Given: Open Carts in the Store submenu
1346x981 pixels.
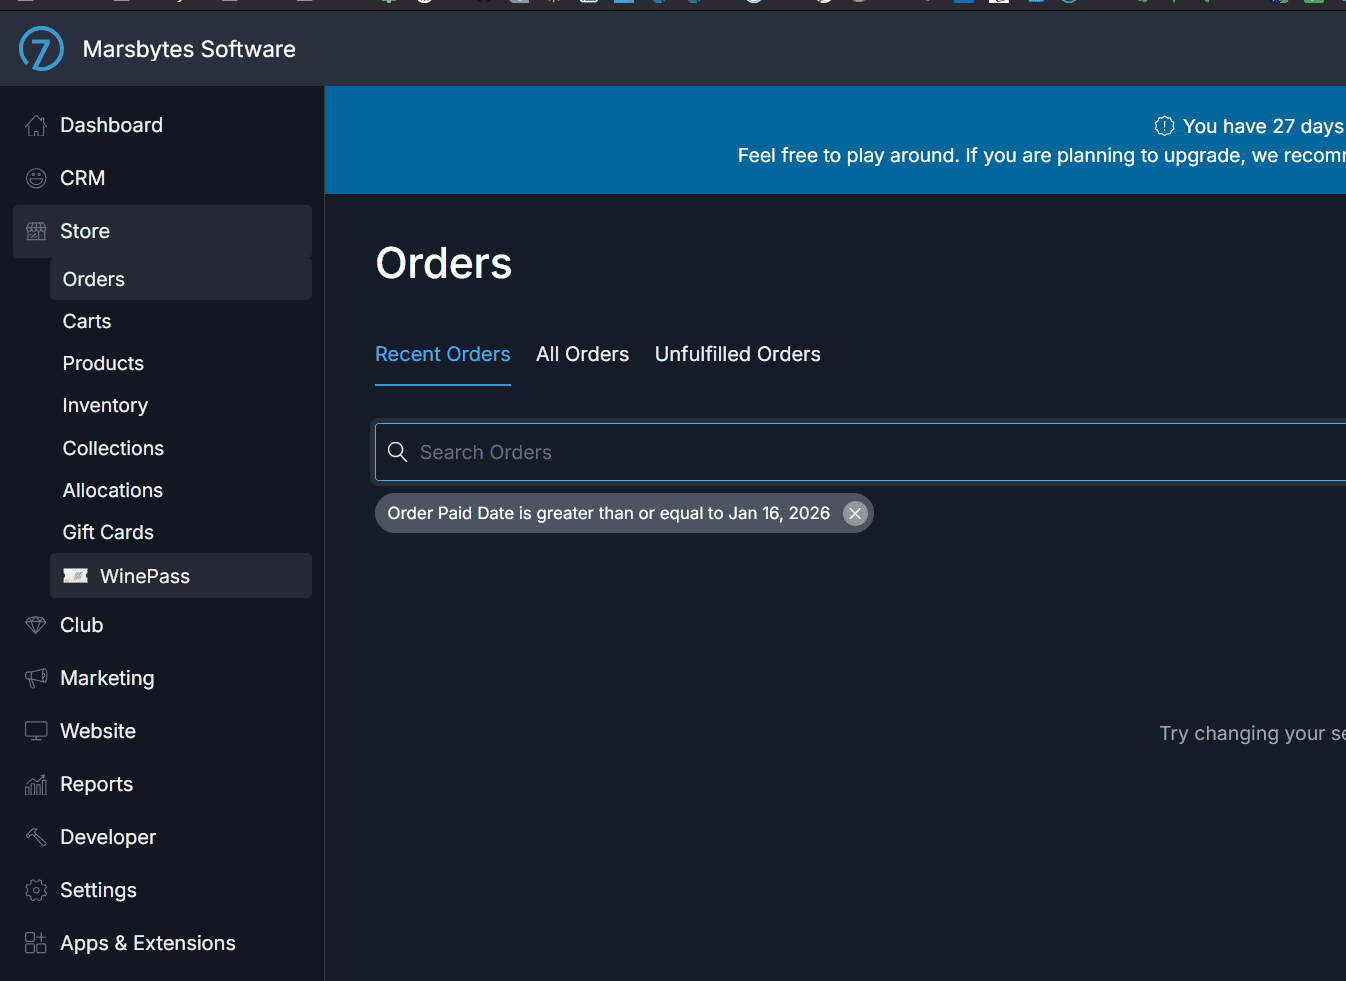Looking at the screenshot, I should [87, 321].
